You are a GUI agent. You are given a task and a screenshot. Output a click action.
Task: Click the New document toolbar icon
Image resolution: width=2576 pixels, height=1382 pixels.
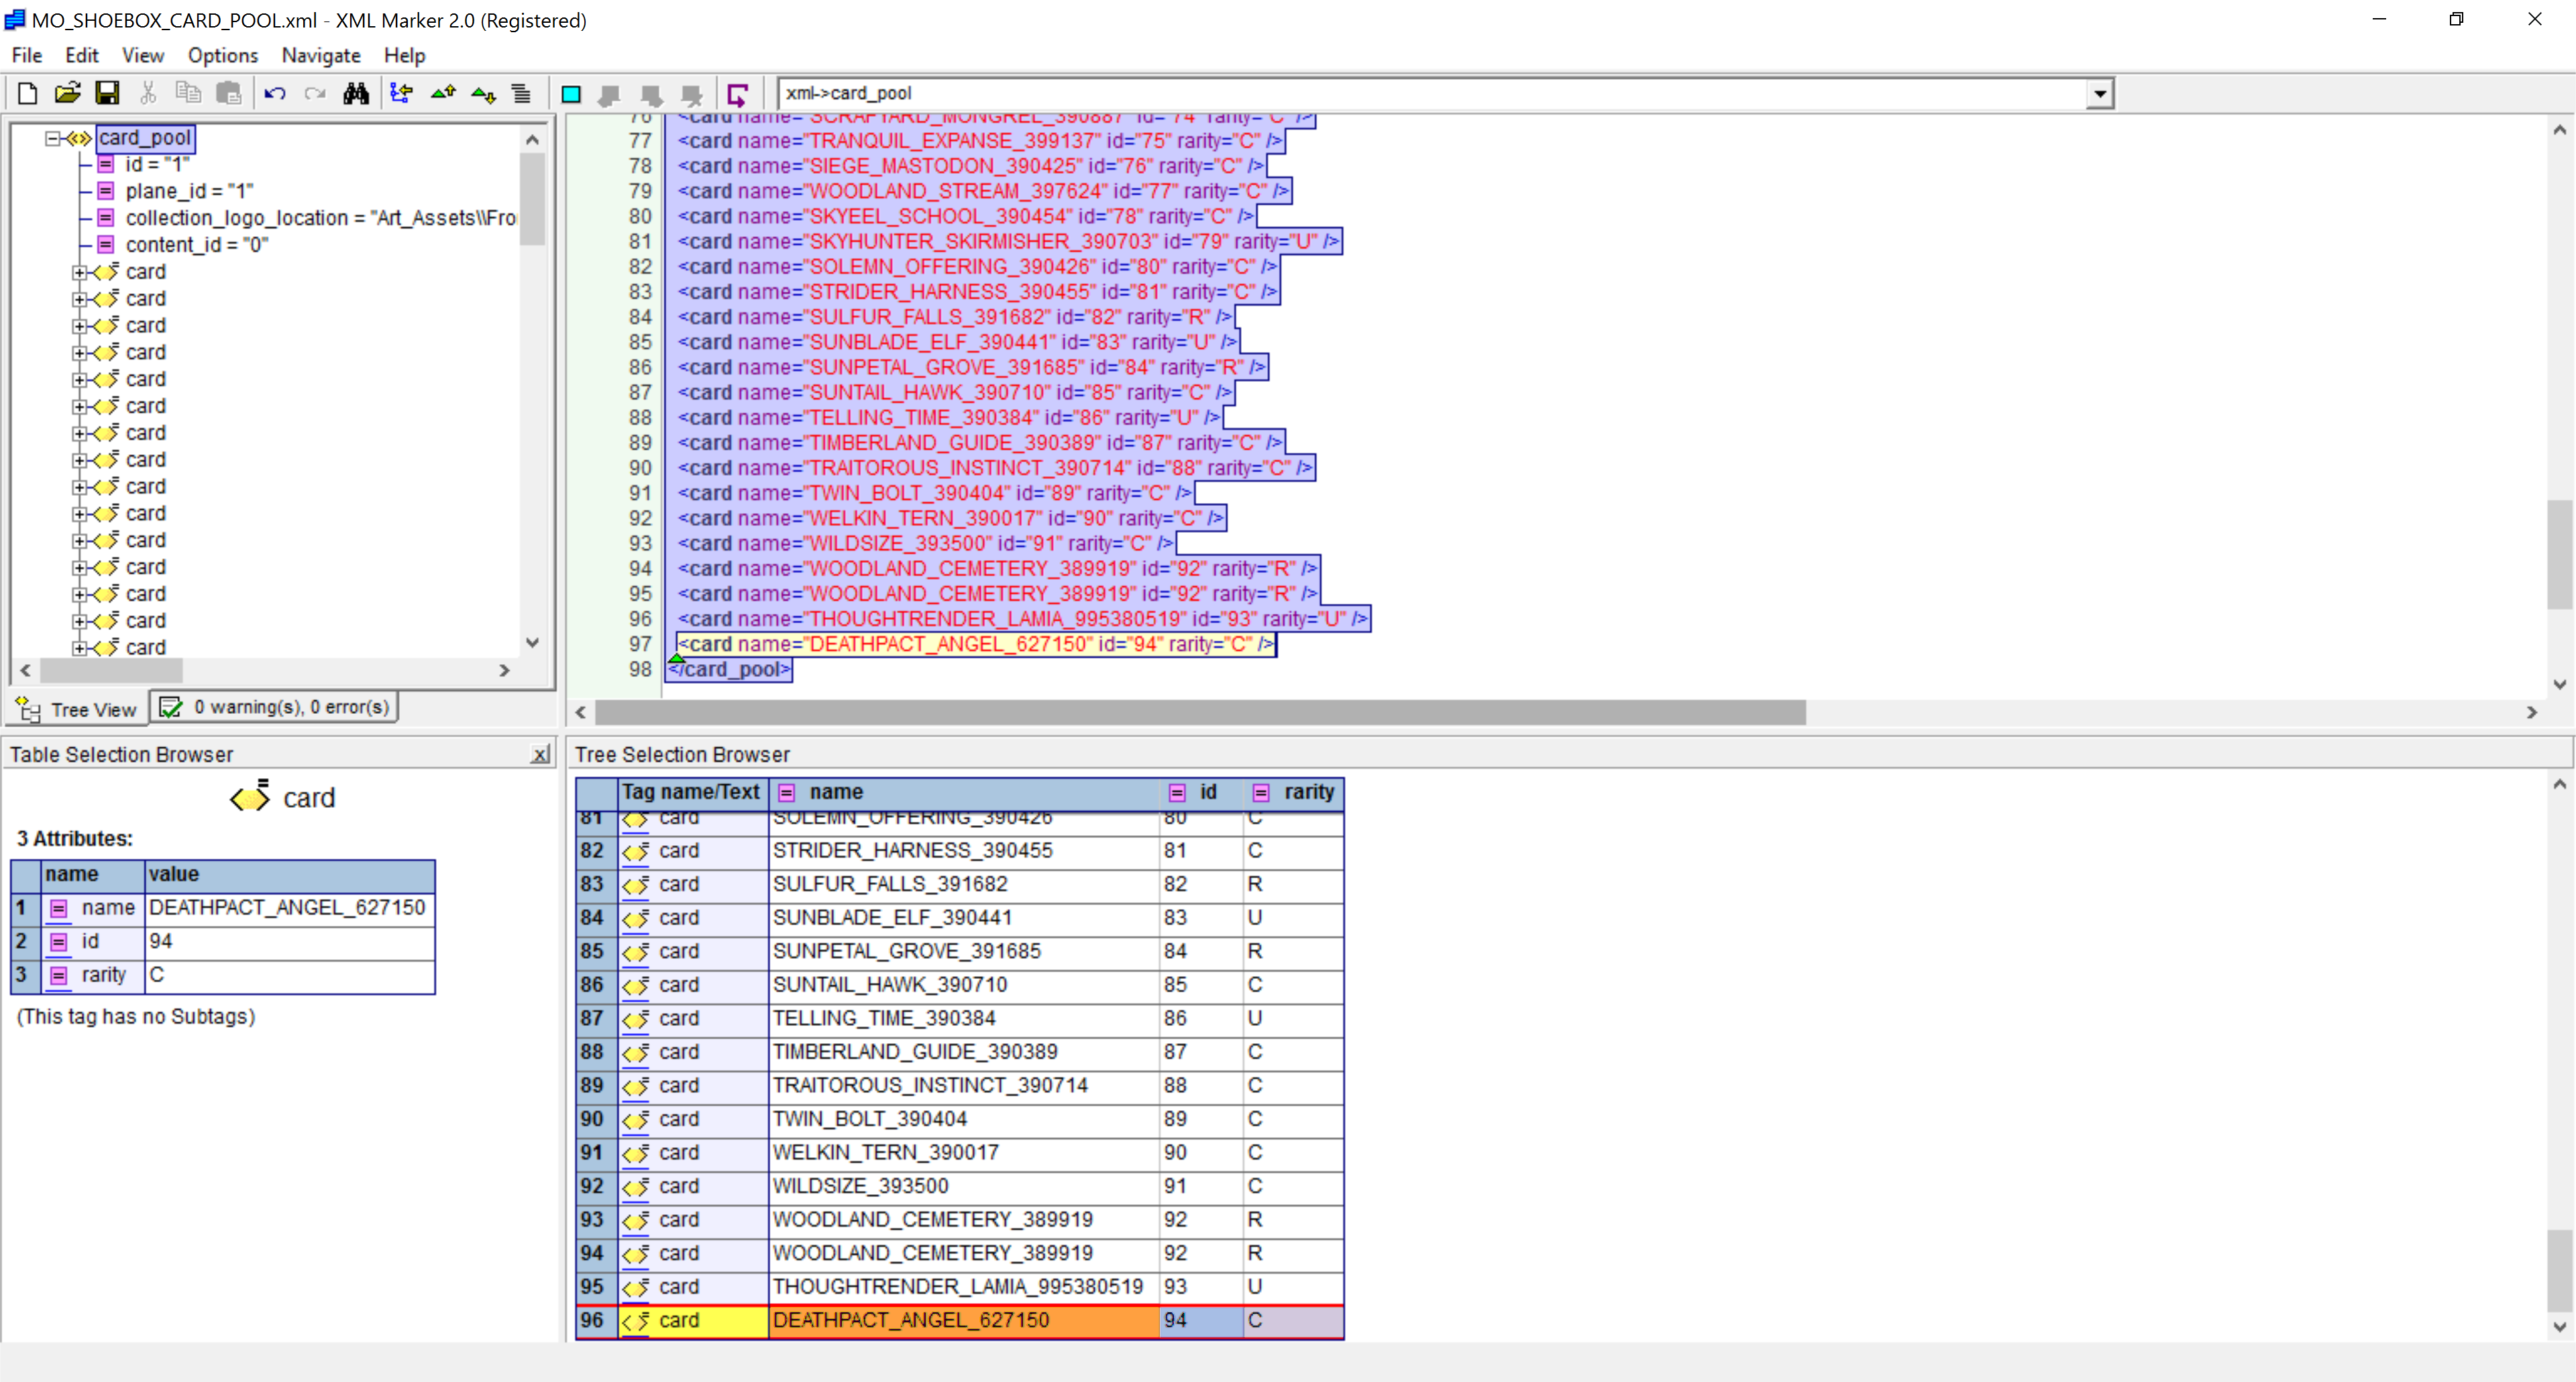[x=27, y=93]
